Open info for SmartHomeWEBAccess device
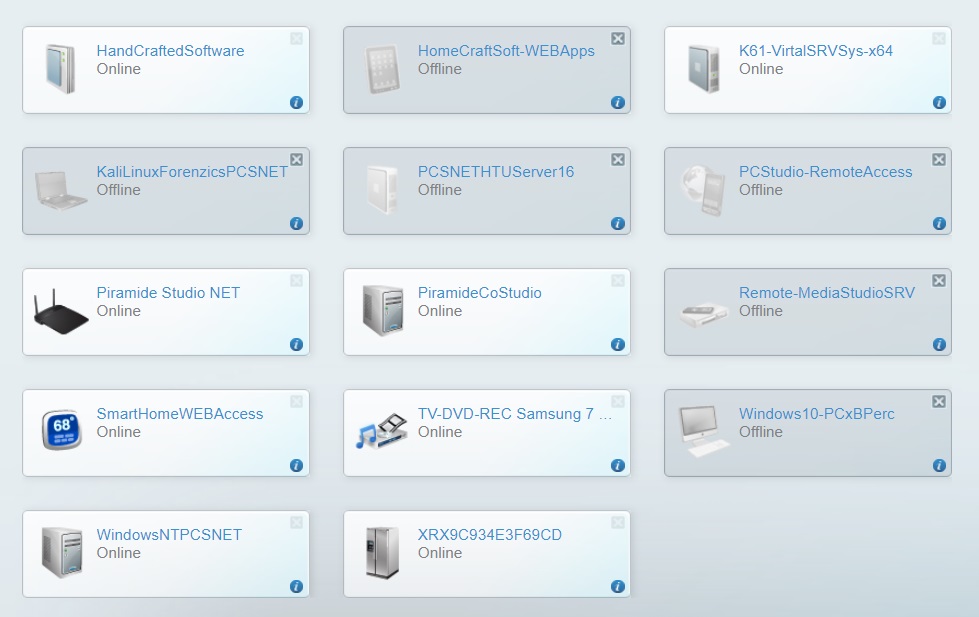979x617 pixels. tap(297, 465)
